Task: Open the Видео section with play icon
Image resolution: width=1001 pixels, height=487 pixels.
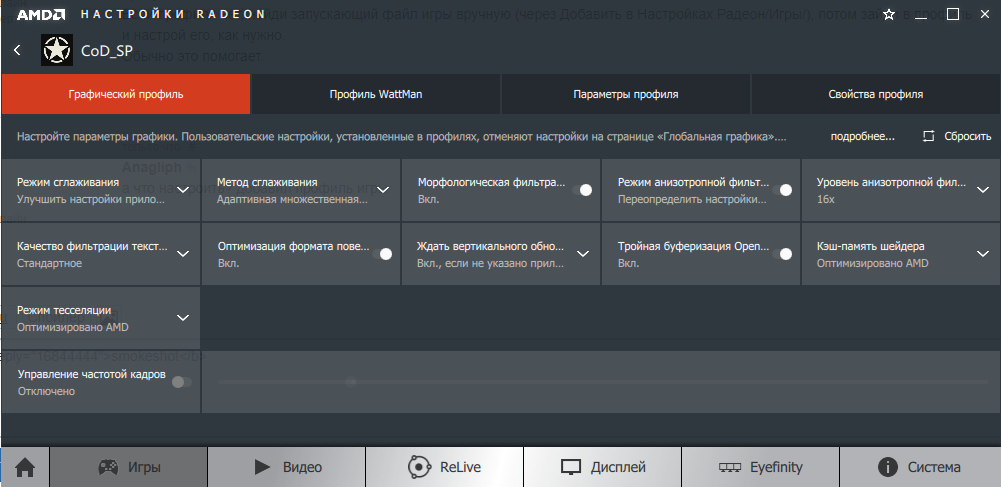Action: tap(287, 467)
